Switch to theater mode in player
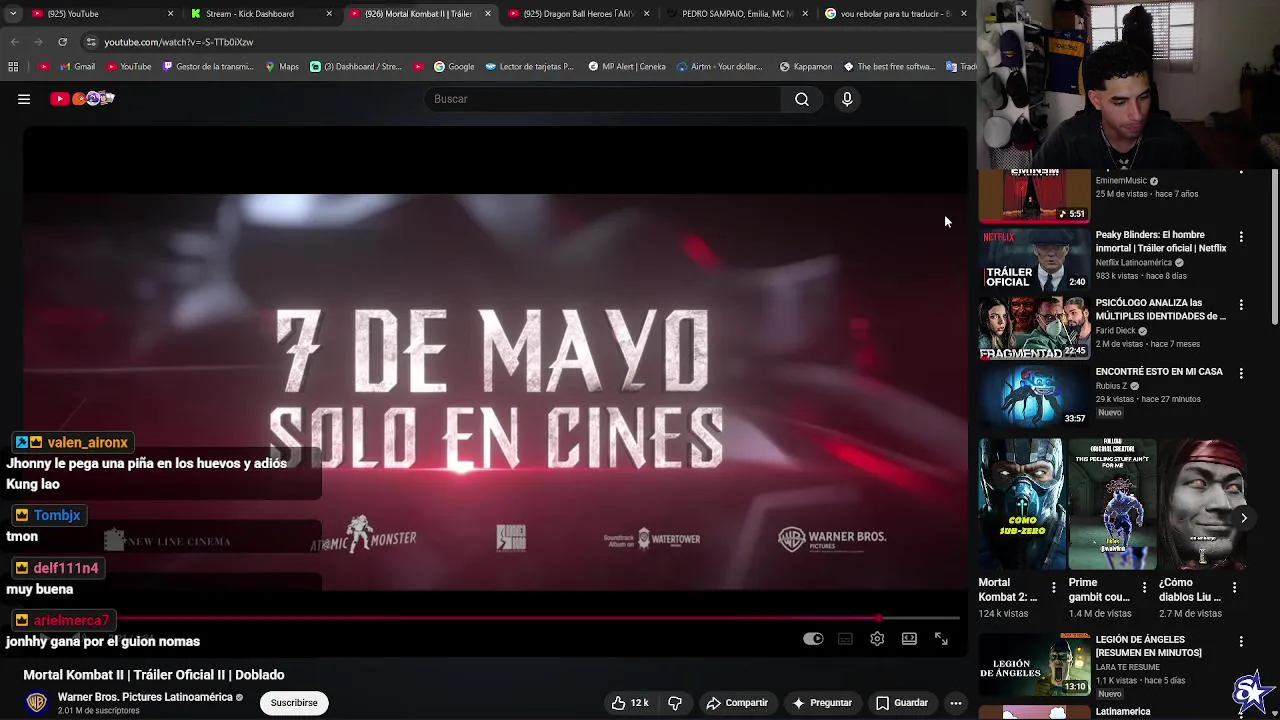 [x=909, y=639]
